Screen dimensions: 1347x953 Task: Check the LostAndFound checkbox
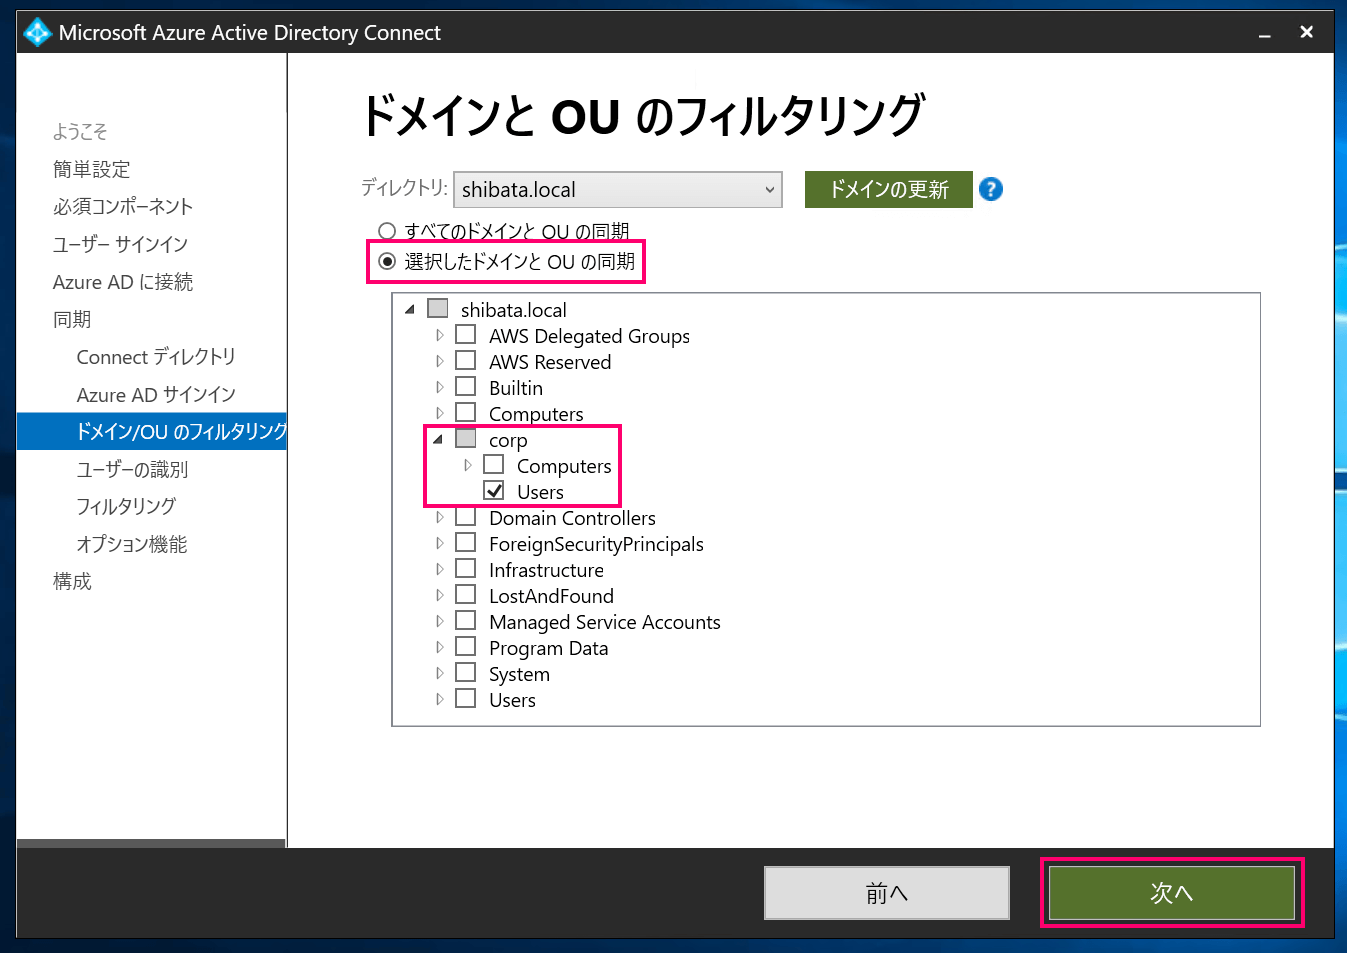465,594
